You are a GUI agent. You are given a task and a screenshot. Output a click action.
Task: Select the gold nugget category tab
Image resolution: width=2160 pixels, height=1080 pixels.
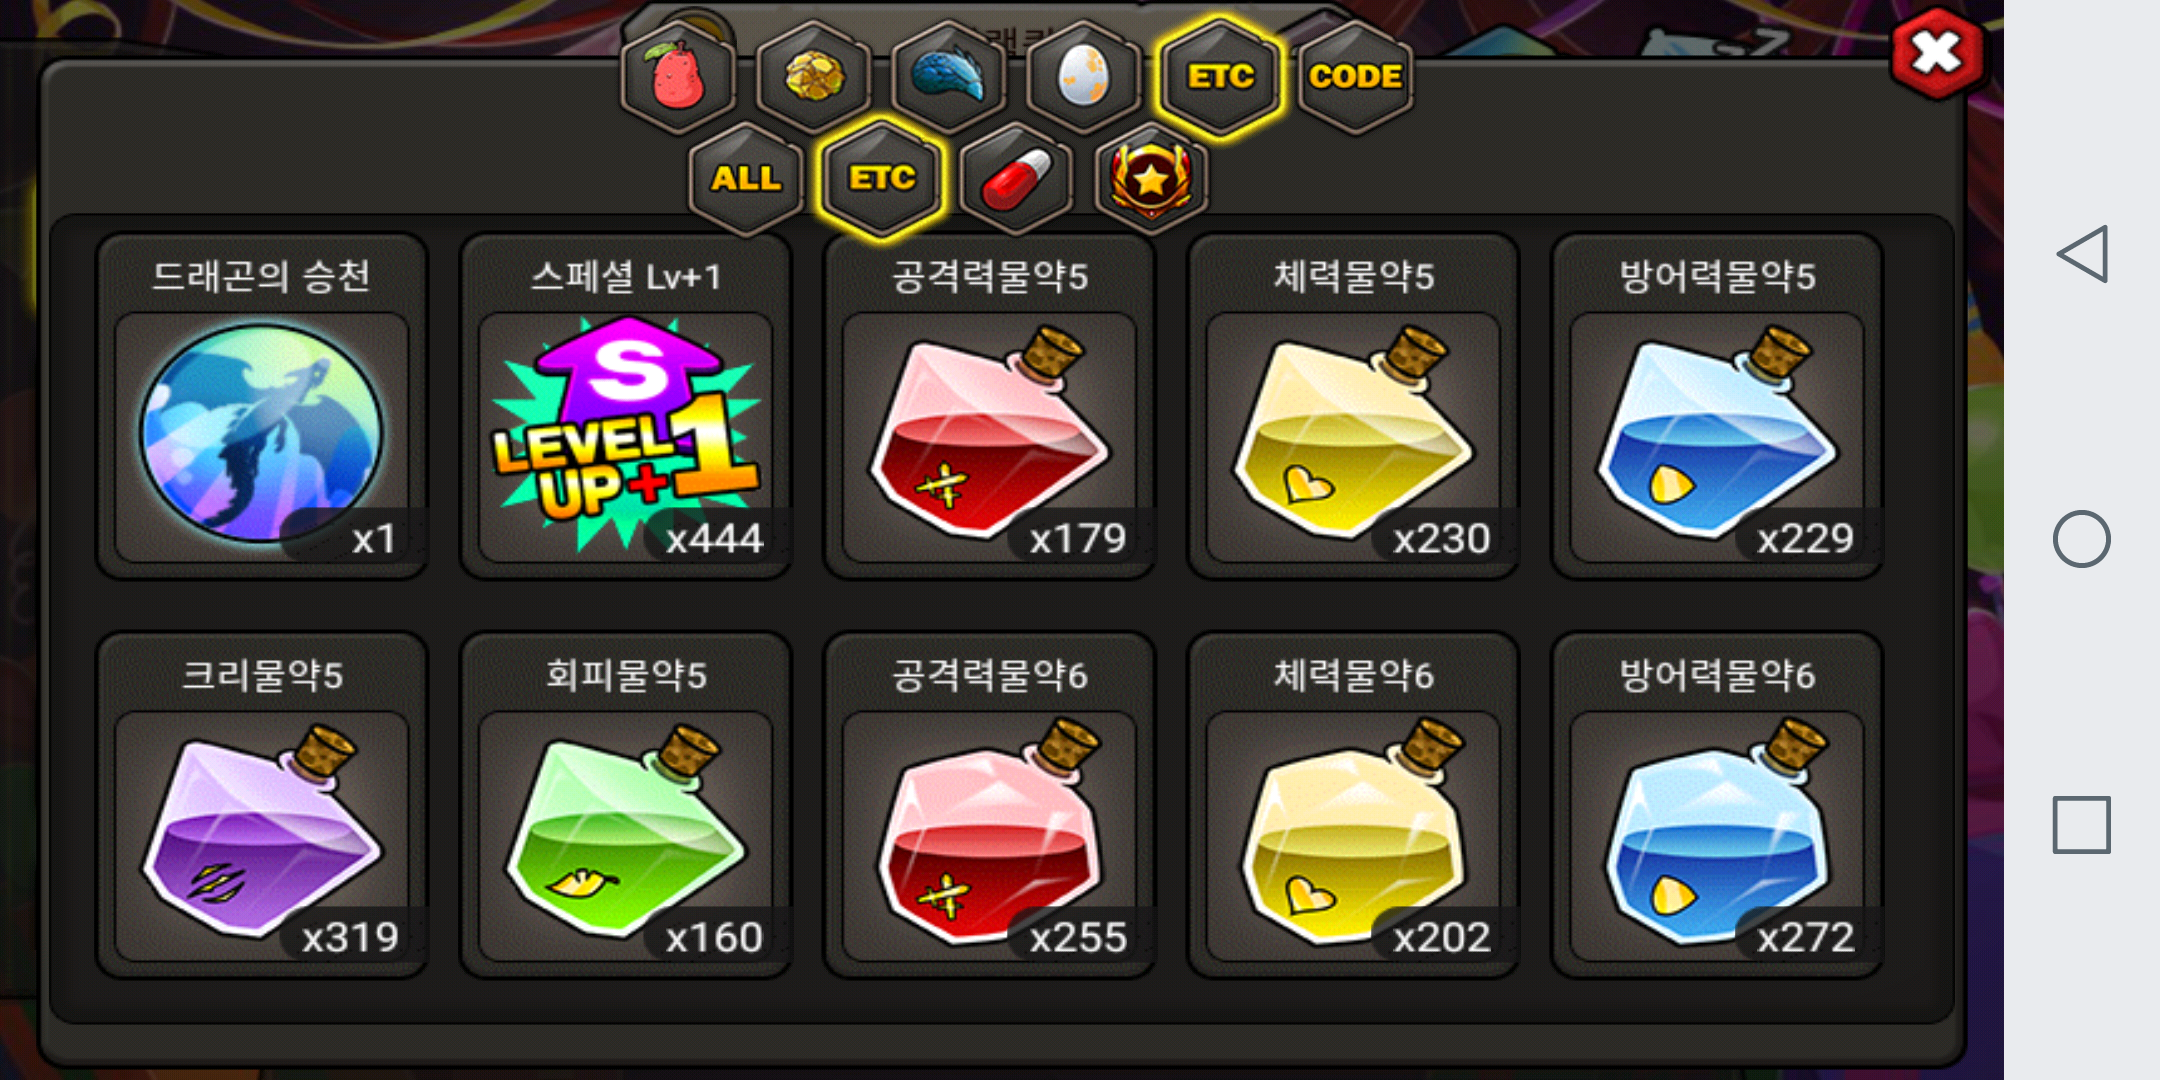[x=814, y=76]
